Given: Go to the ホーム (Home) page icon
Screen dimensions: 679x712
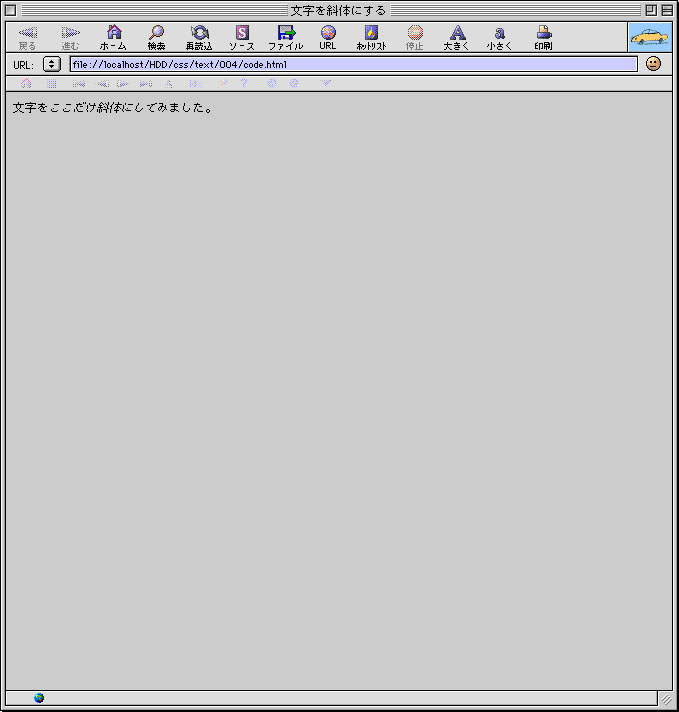Looking at the screenshot, I should [x=114, y=33].
